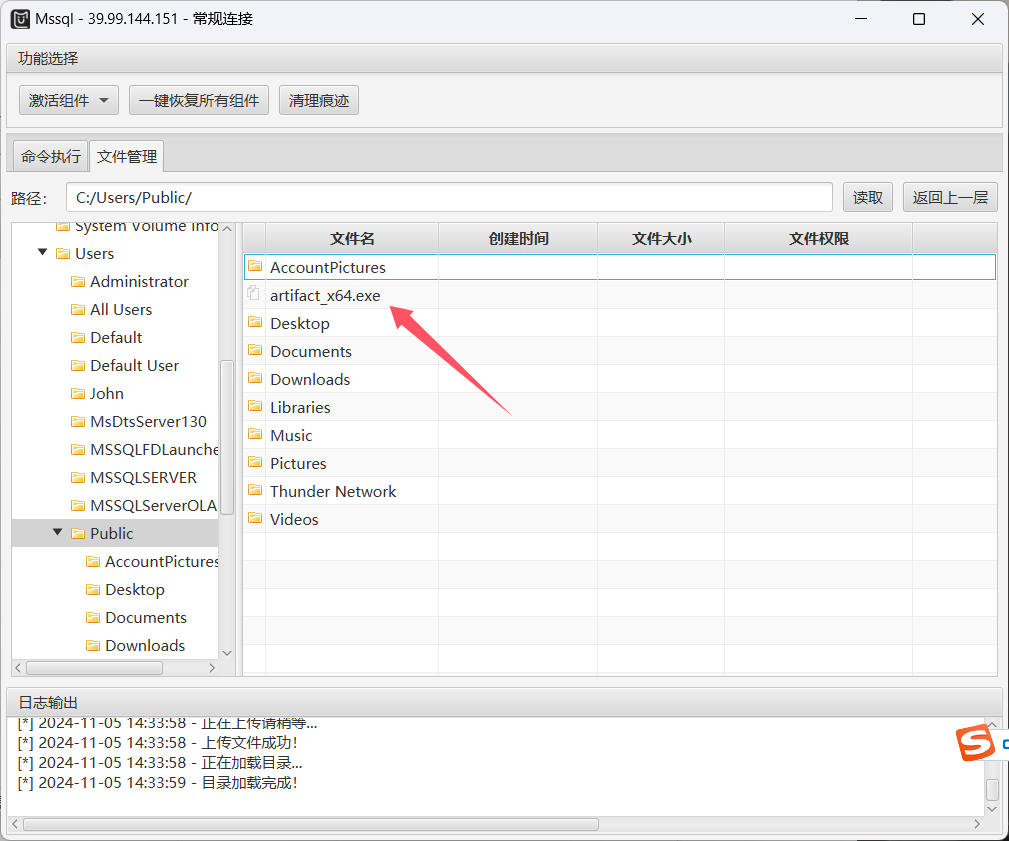Select the Default folder in the tree
The height and width of the screenshot is (841, 1009).
coord(116,338)
